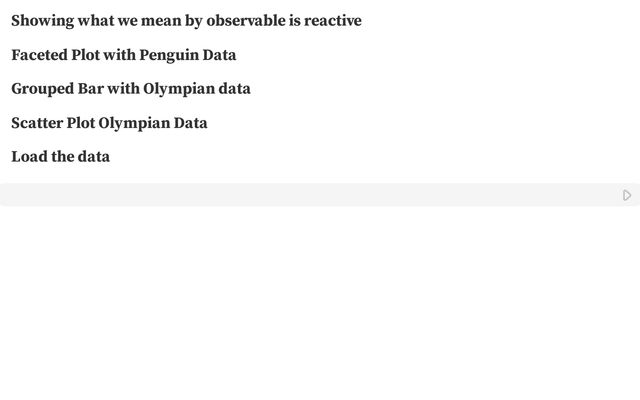Run the empty code cell
This screenshot has height=400, width=640.
(627, 195)
